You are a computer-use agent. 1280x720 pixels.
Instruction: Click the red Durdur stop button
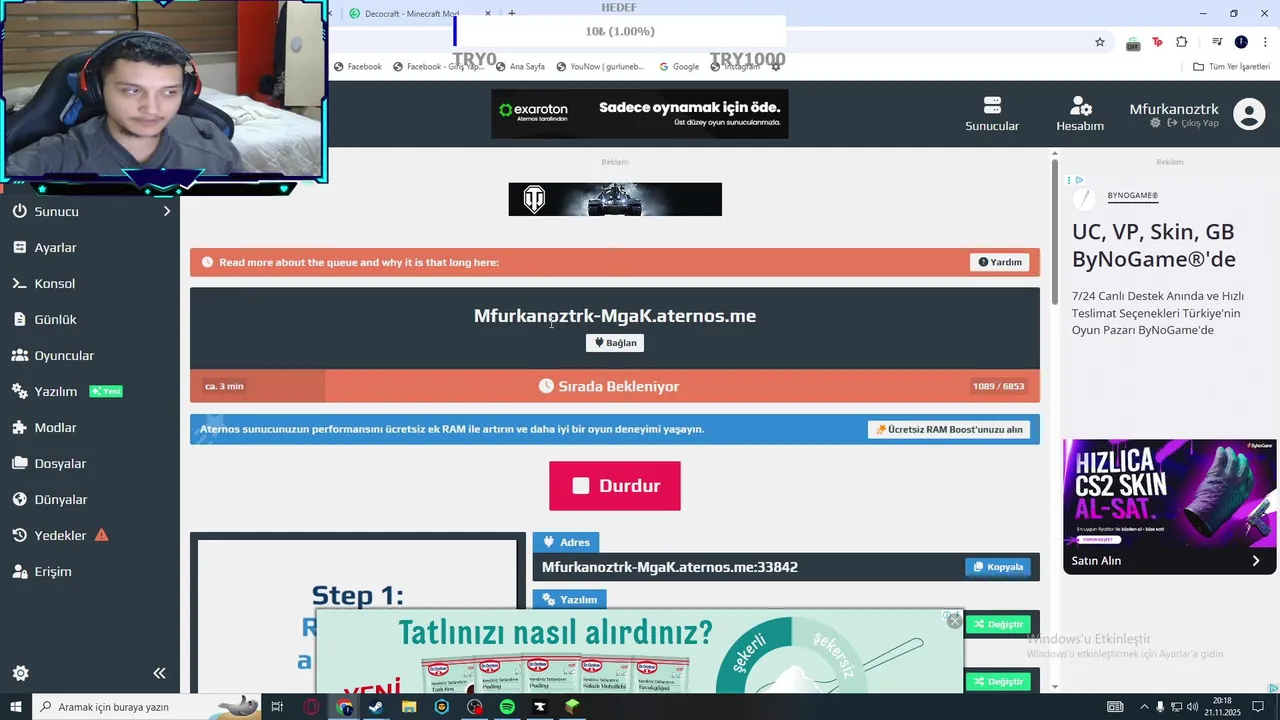(x=615, y=486)
